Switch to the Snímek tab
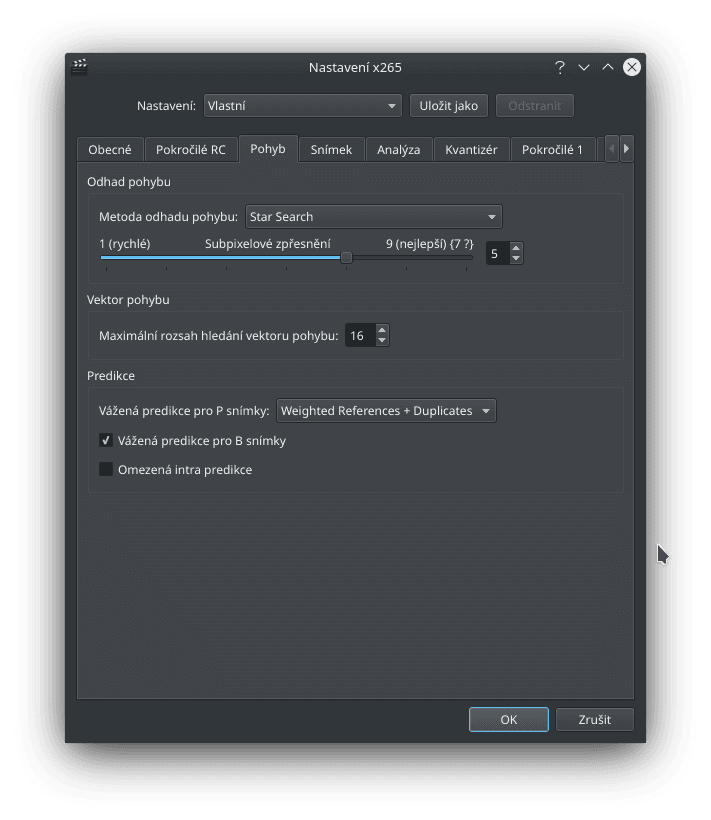This screenshot has width=711, height=820. tap(331, 150)
